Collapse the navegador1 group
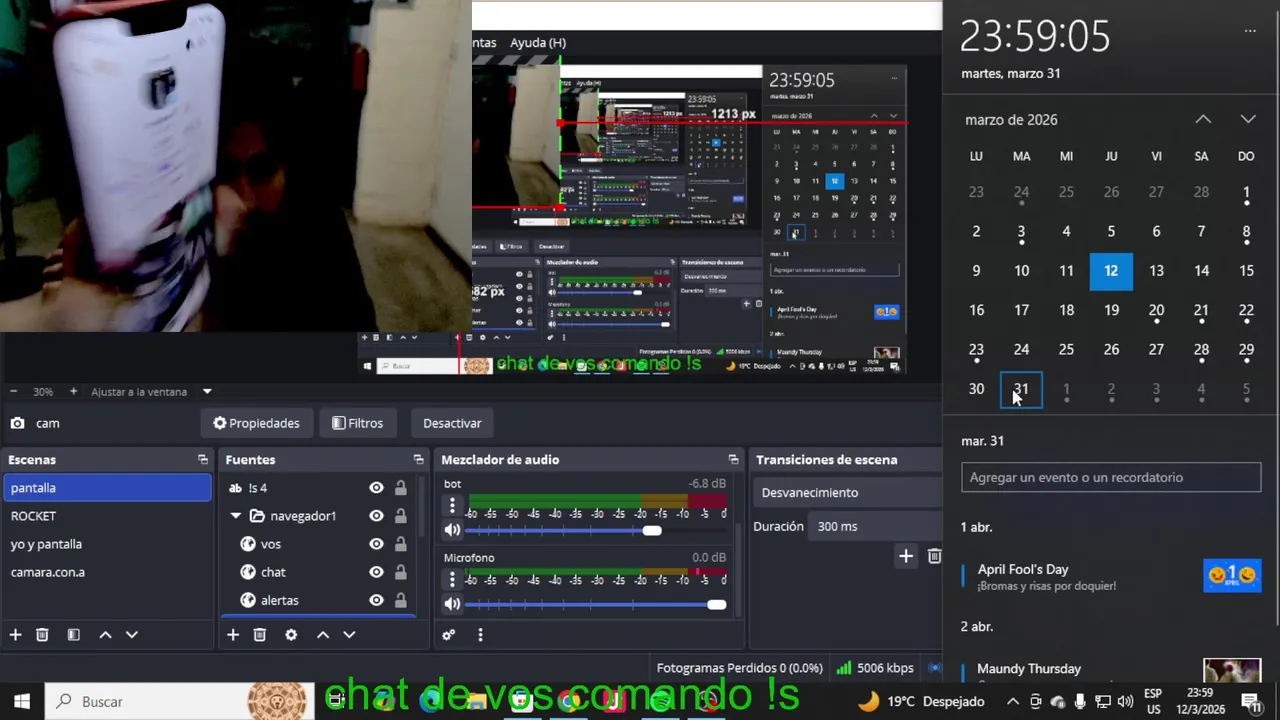This screenshot has height=720, width=1280. [236, 516]
